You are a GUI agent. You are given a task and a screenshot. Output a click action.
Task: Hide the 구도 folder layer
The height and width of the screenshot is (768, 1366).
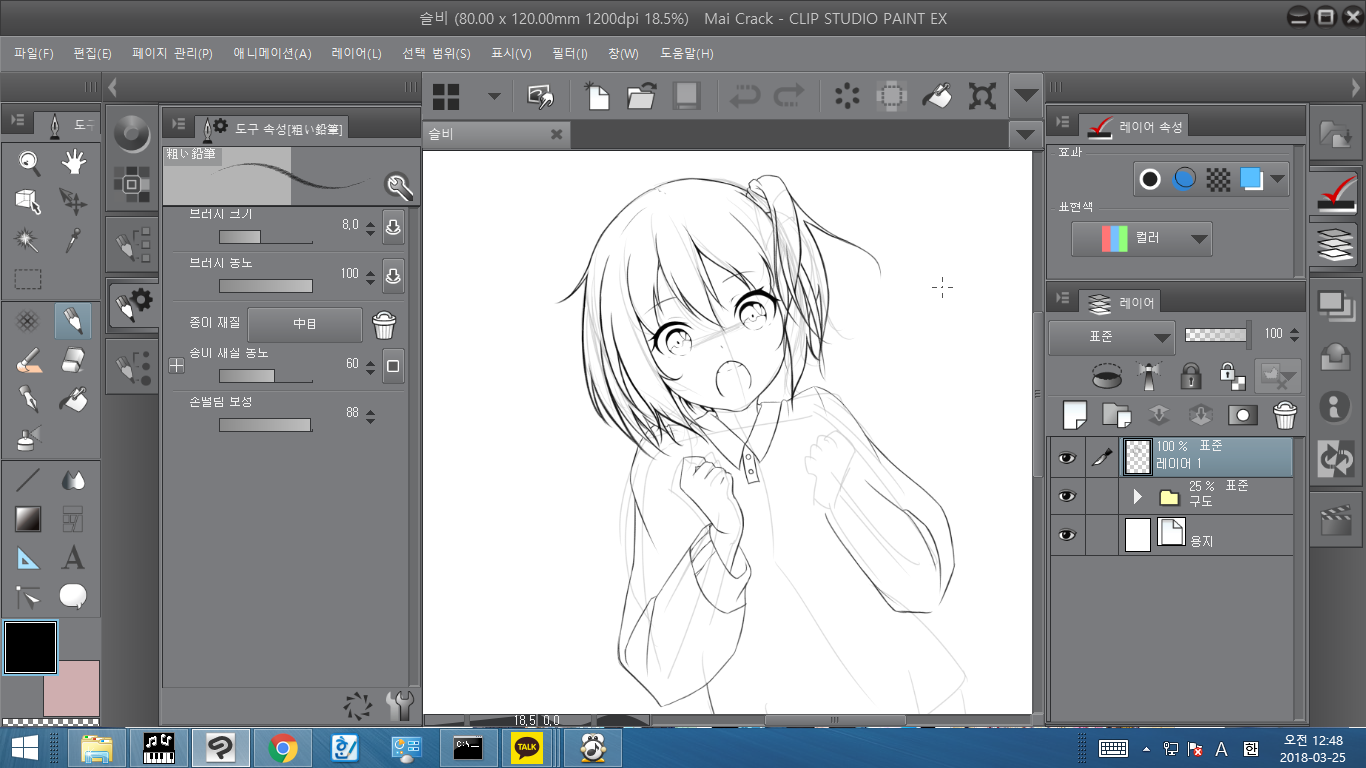[1067, 496]
